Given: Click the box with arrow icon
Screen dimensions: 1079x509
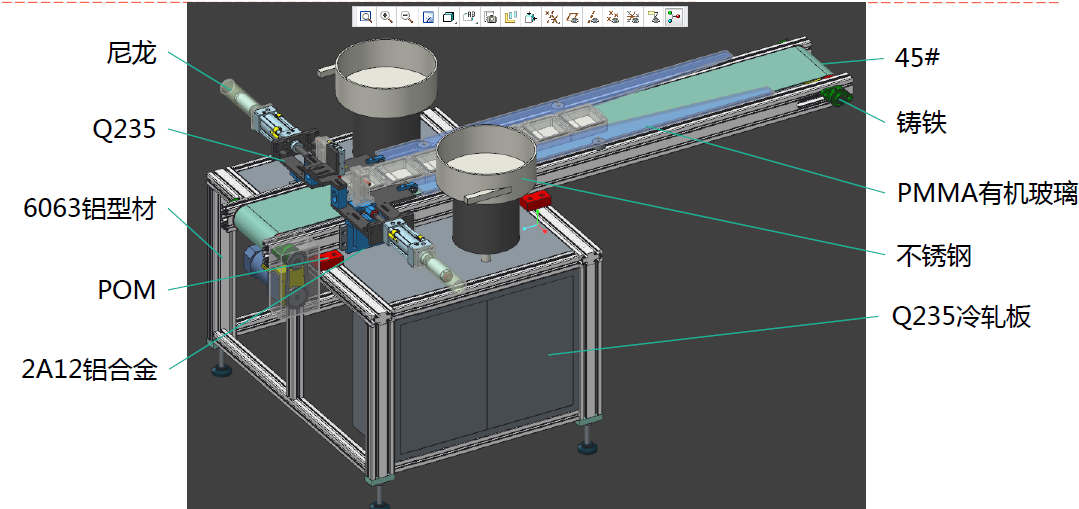Looking at the screenshot, I should [x=531, y=17].
